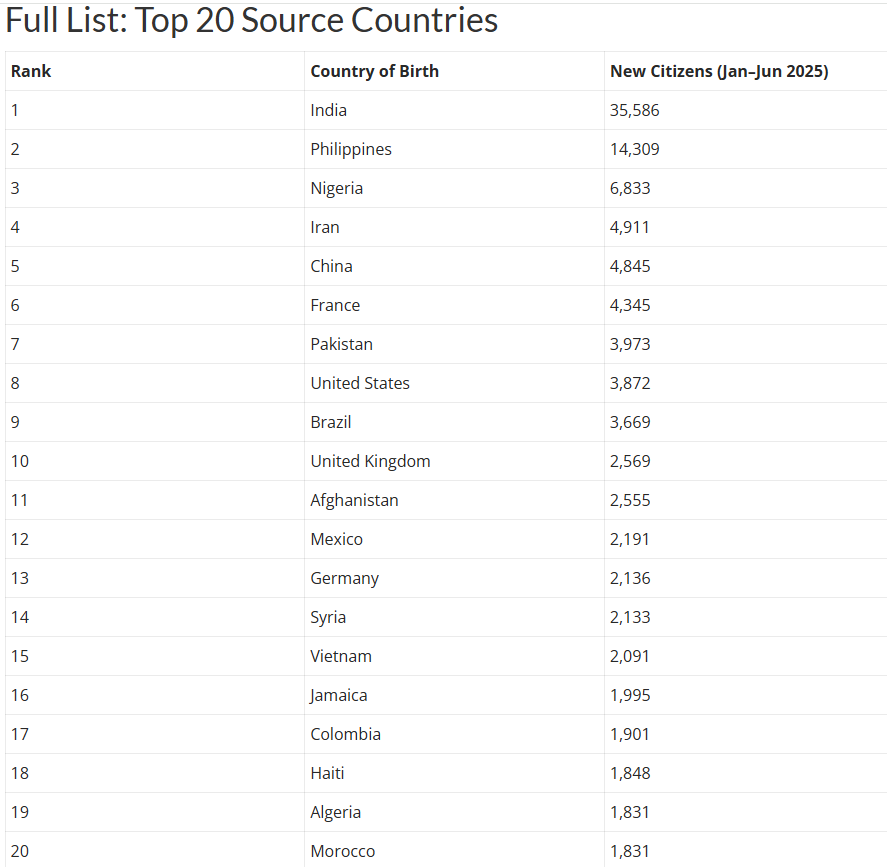Click the Morocco cell in the last row
The width and height of the screenshot is (887, 867).
click(343, 851)
